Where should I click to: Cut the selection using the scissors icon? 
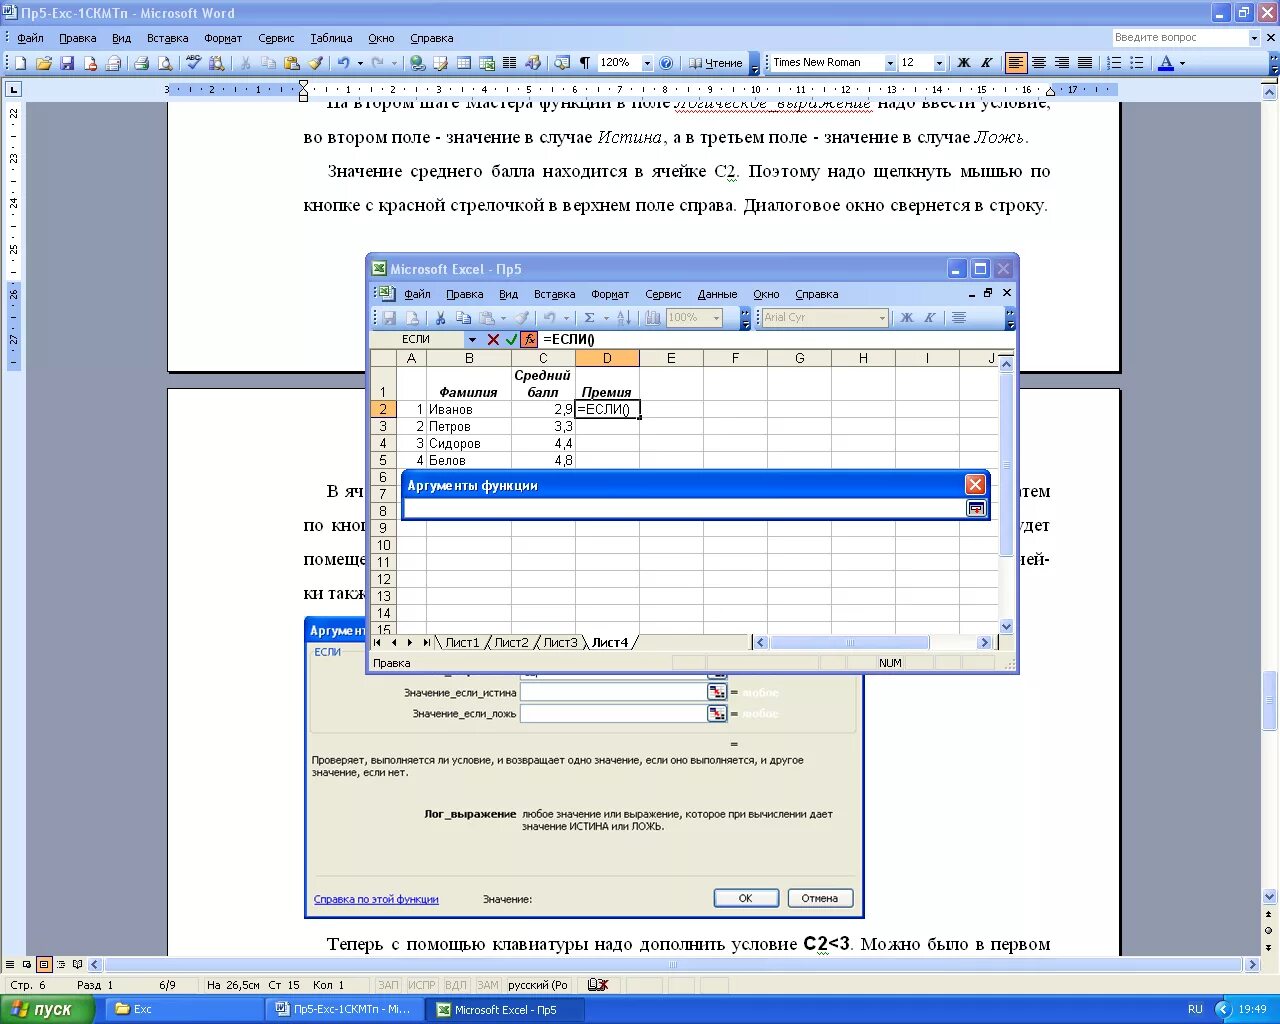coord(245,63)
